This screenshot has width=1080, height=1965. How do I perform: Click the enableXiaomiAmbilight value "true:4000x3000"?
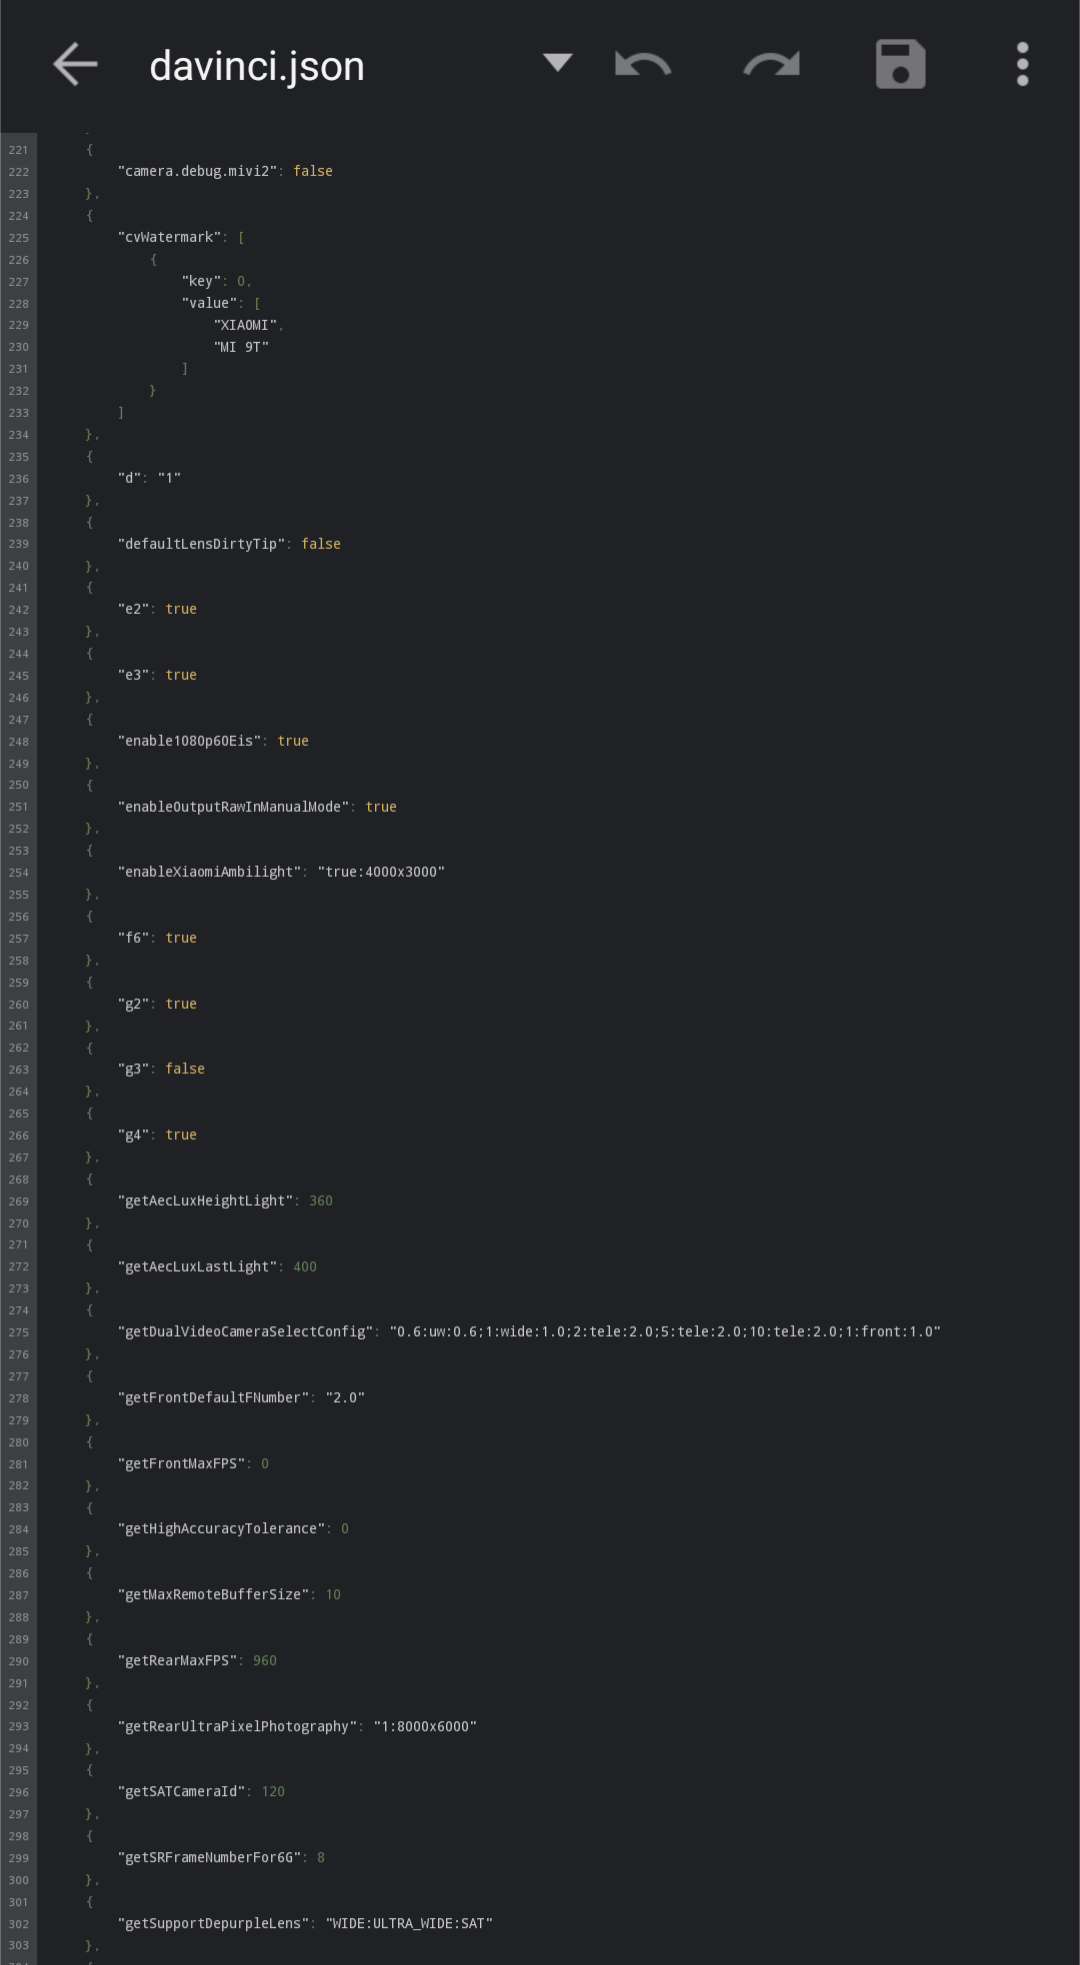click(381, 872)
